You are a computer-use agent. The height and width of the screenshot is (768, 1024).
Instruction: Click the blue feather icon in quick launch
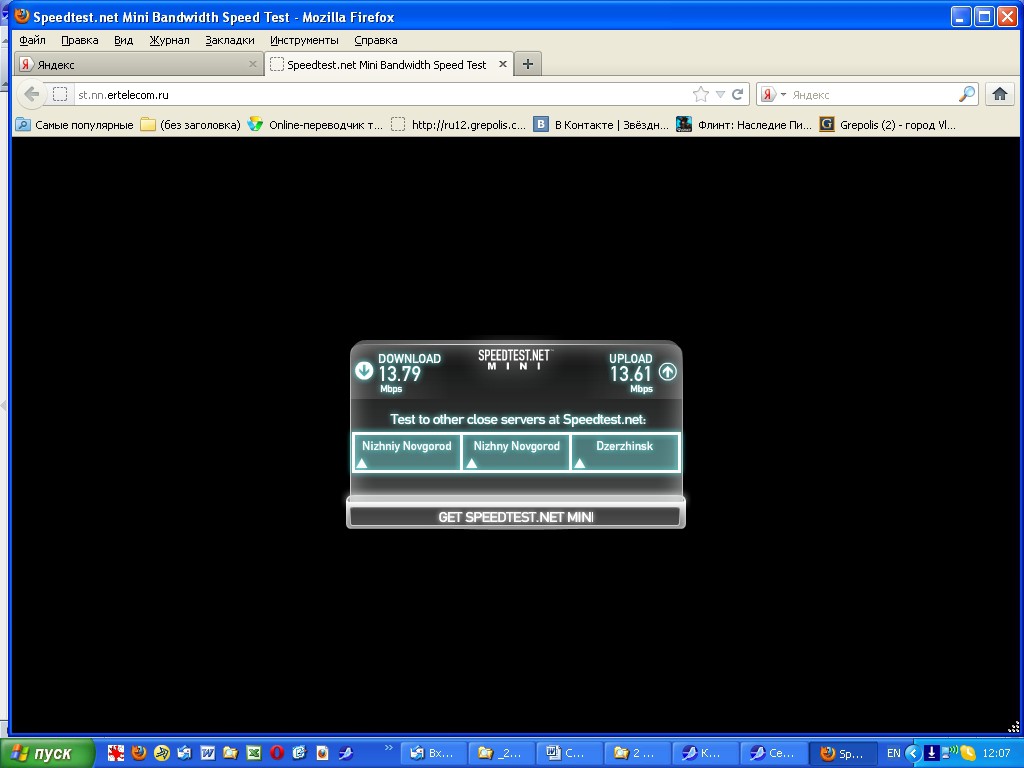click(345, 753)
